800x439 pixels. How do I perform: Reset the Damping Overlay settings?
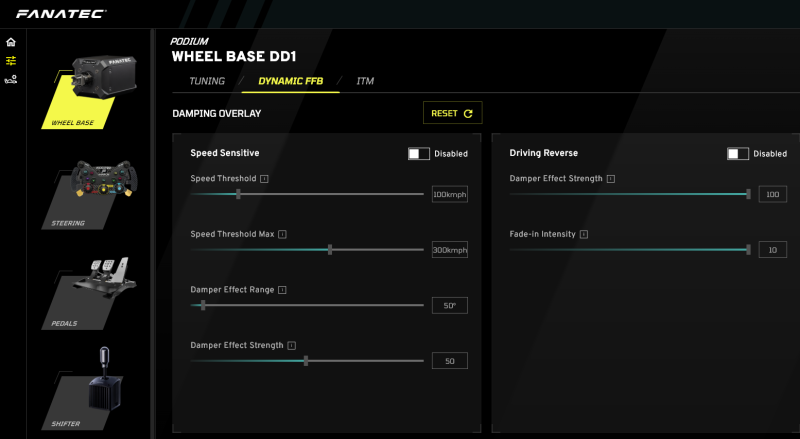453,113
